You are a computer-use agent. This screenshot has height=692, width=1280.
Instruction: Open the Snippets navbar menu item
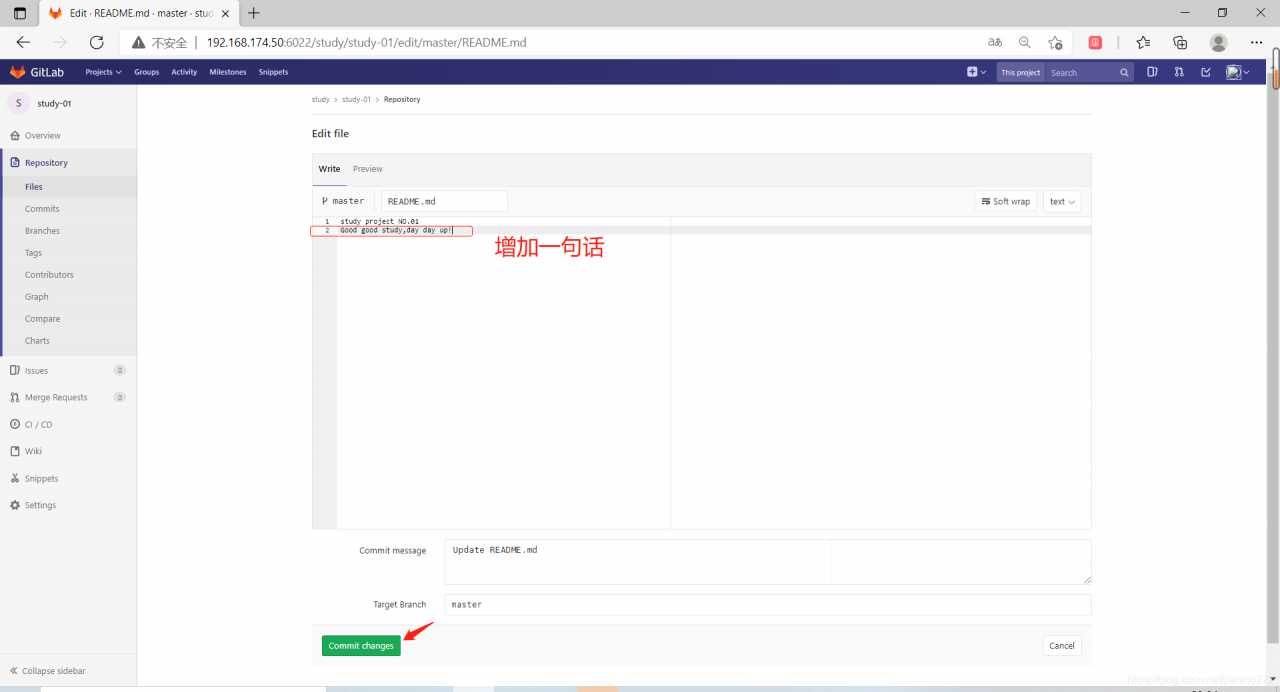(x=273, y=72)
